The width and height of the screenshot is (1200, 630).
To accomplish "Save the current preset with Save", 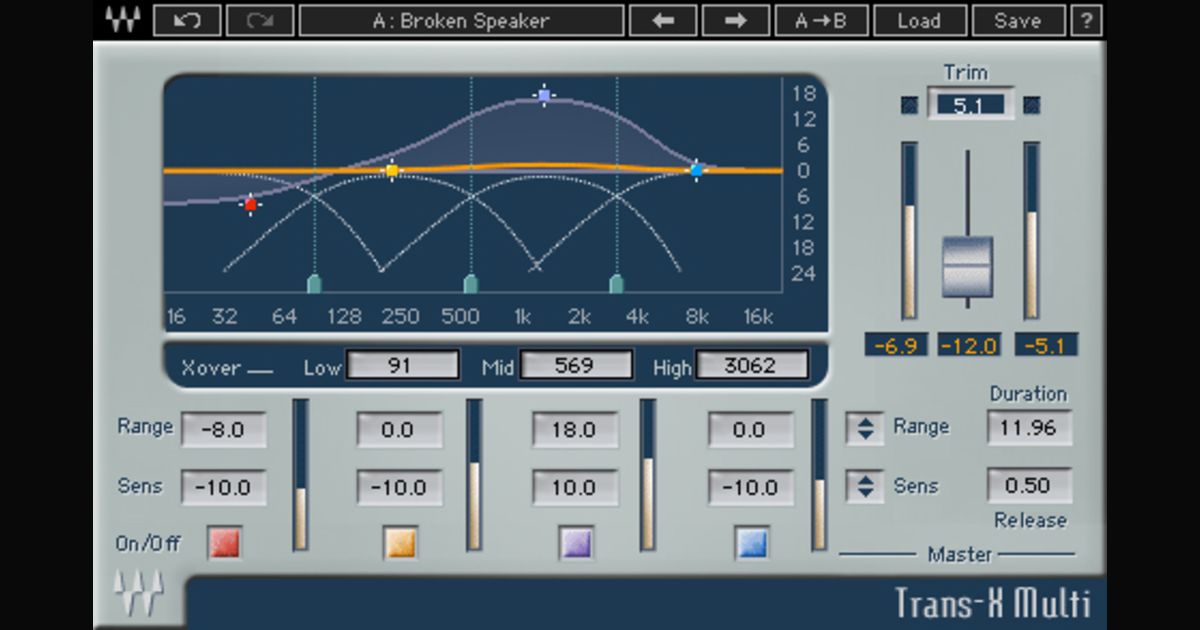I will pyautogui.click(x=1018, y=20).
